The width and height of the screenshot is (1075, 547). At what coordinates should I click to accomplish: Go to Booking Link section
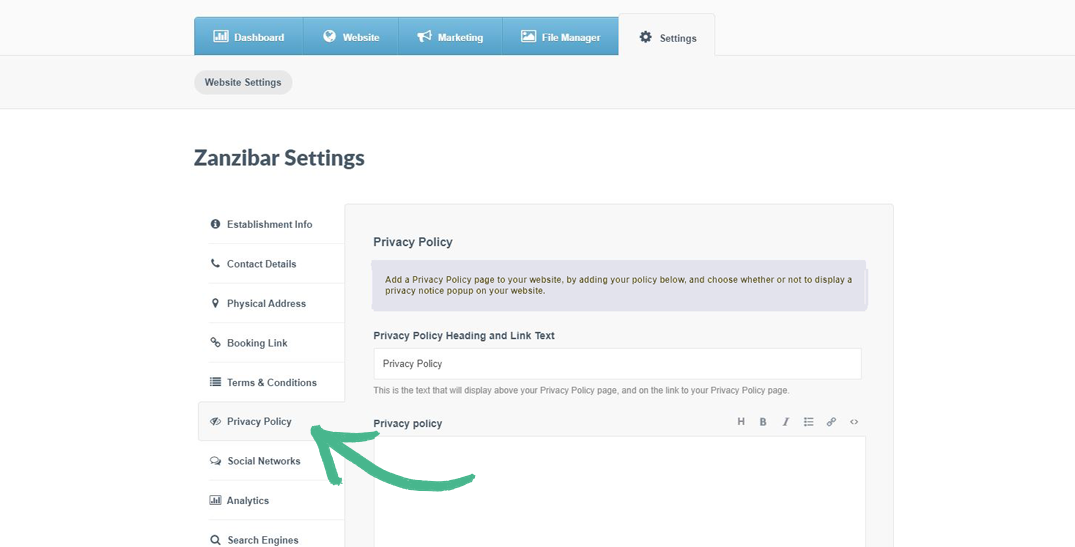tap(257, 343)
